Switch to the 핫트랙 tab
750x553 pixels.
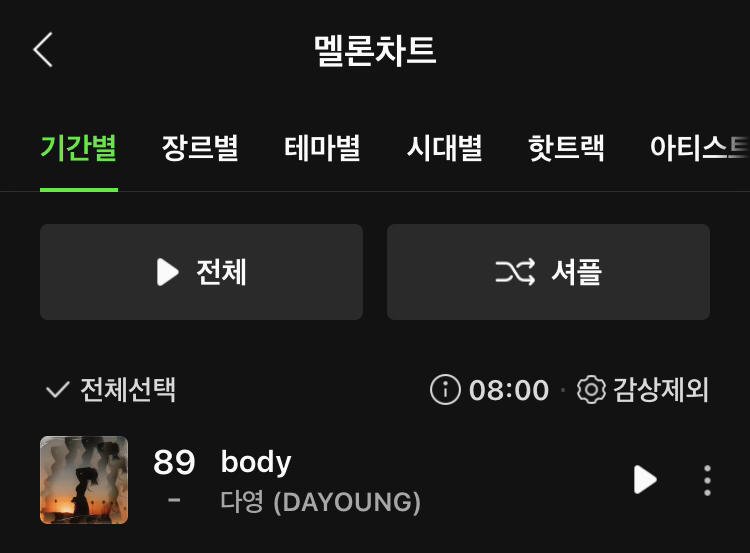[x=566, y=148]
